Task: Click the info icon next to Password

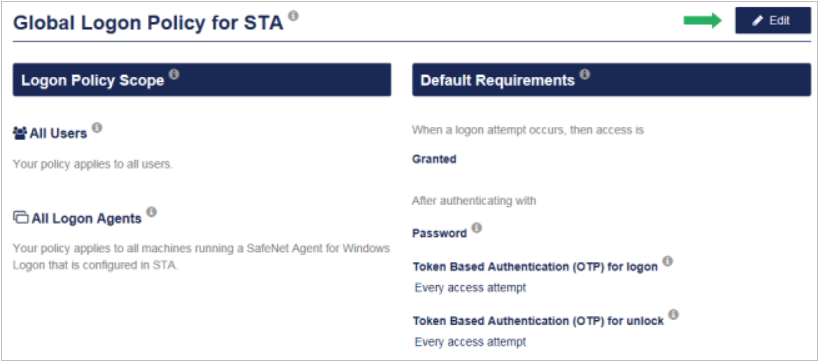Action: pyautogui.click(x=476, y=228)
